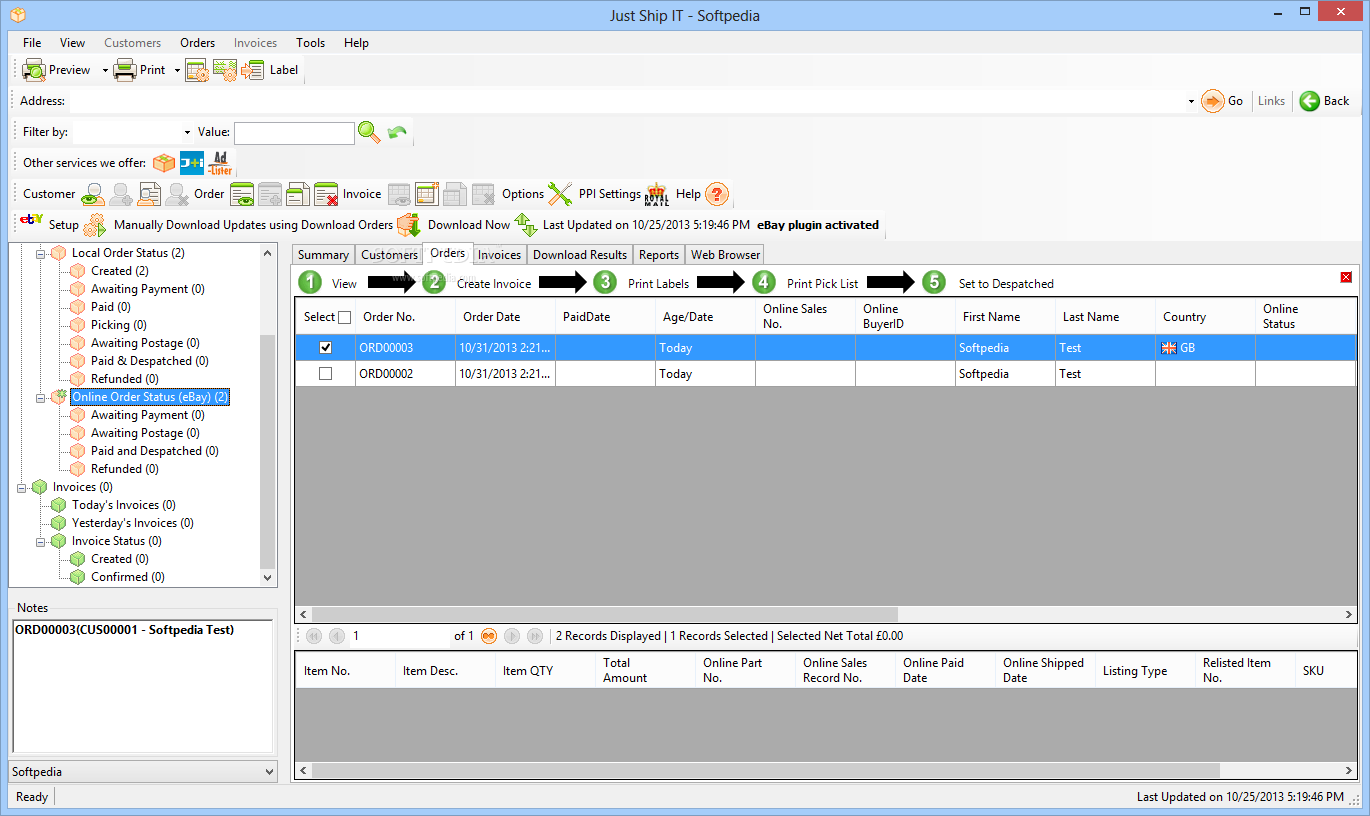Screen dimensions: 1370x816
Task: Select Paid & Despatched (0) tree item
Action: (150, 361)
